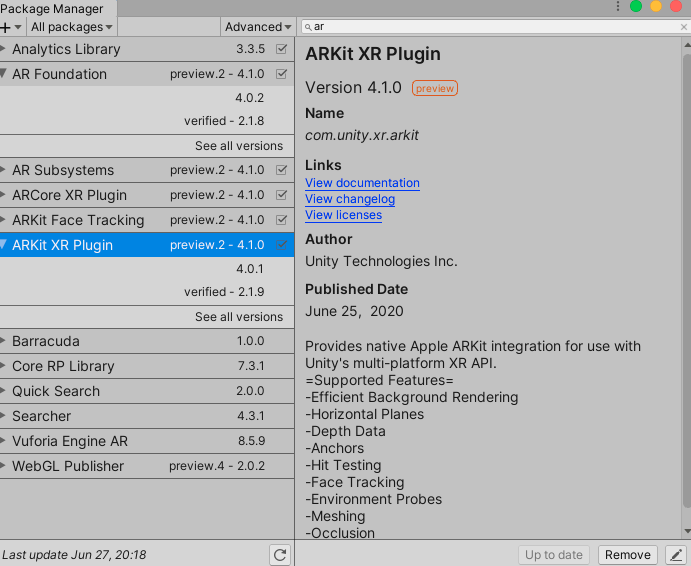The image size is (691, 566).
Task: Click the Remove button
Action: pos(628,555)
